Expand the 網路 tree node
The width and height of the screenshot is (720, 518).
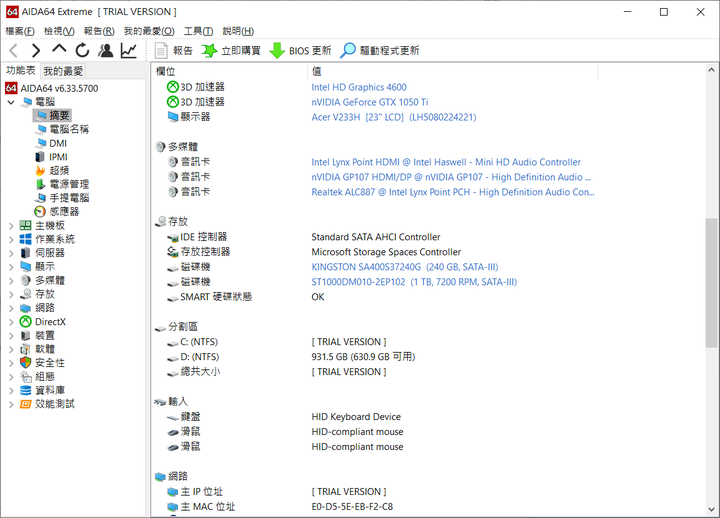11,308
